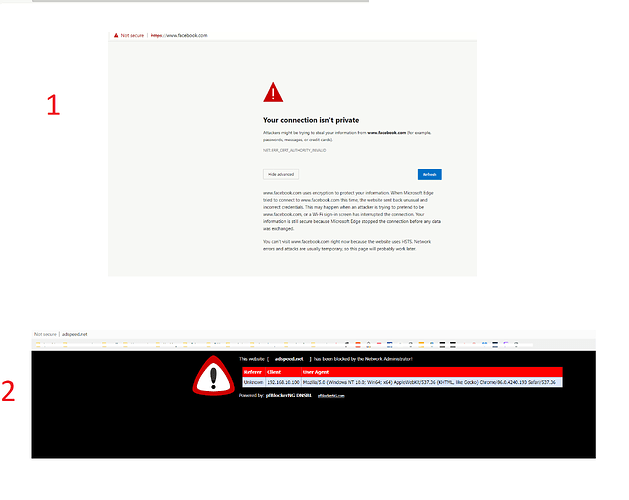Click the Unknown referer cell
The image size is (629, 500).
click(x=254, y=382)
